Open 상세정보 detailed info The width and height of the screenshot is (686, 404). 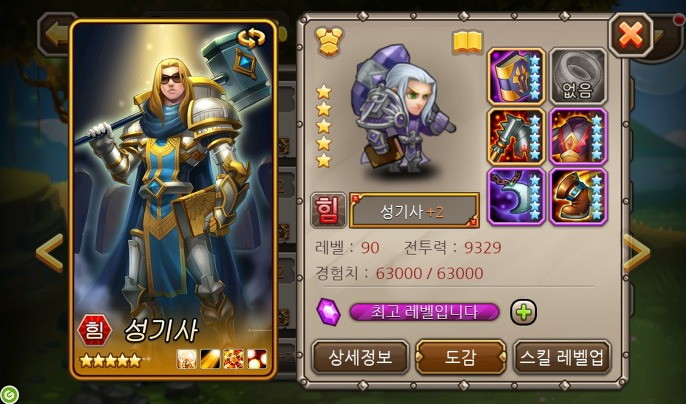[360, 358]
